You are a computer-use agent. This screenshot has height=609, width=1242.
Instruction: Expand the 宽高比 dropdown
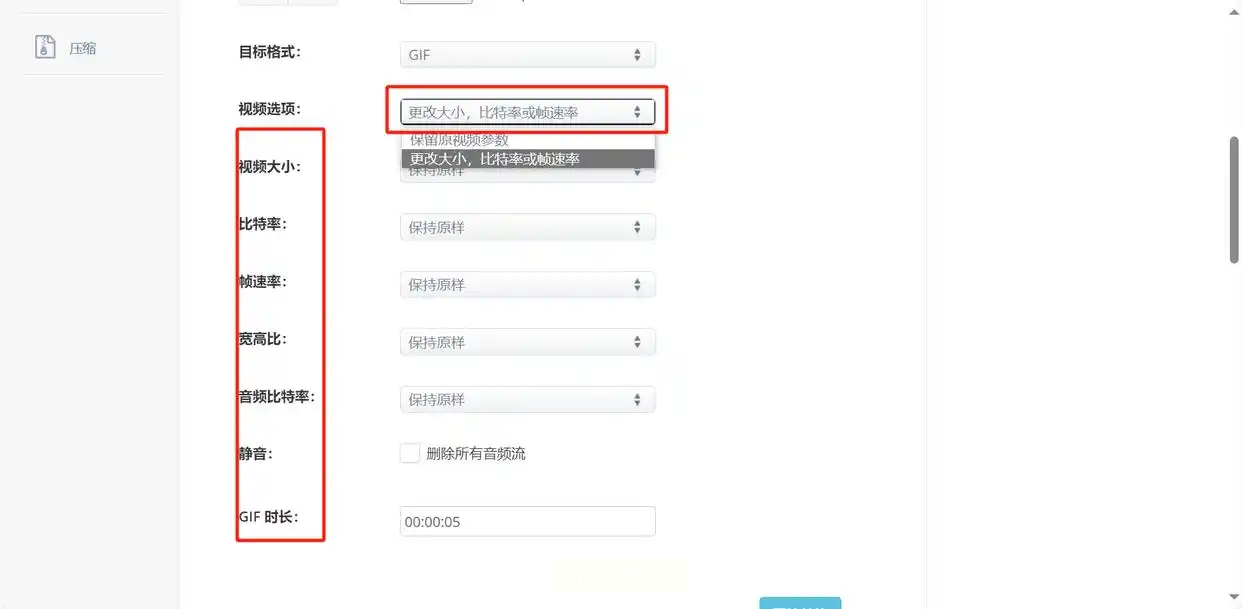(527, 342)
